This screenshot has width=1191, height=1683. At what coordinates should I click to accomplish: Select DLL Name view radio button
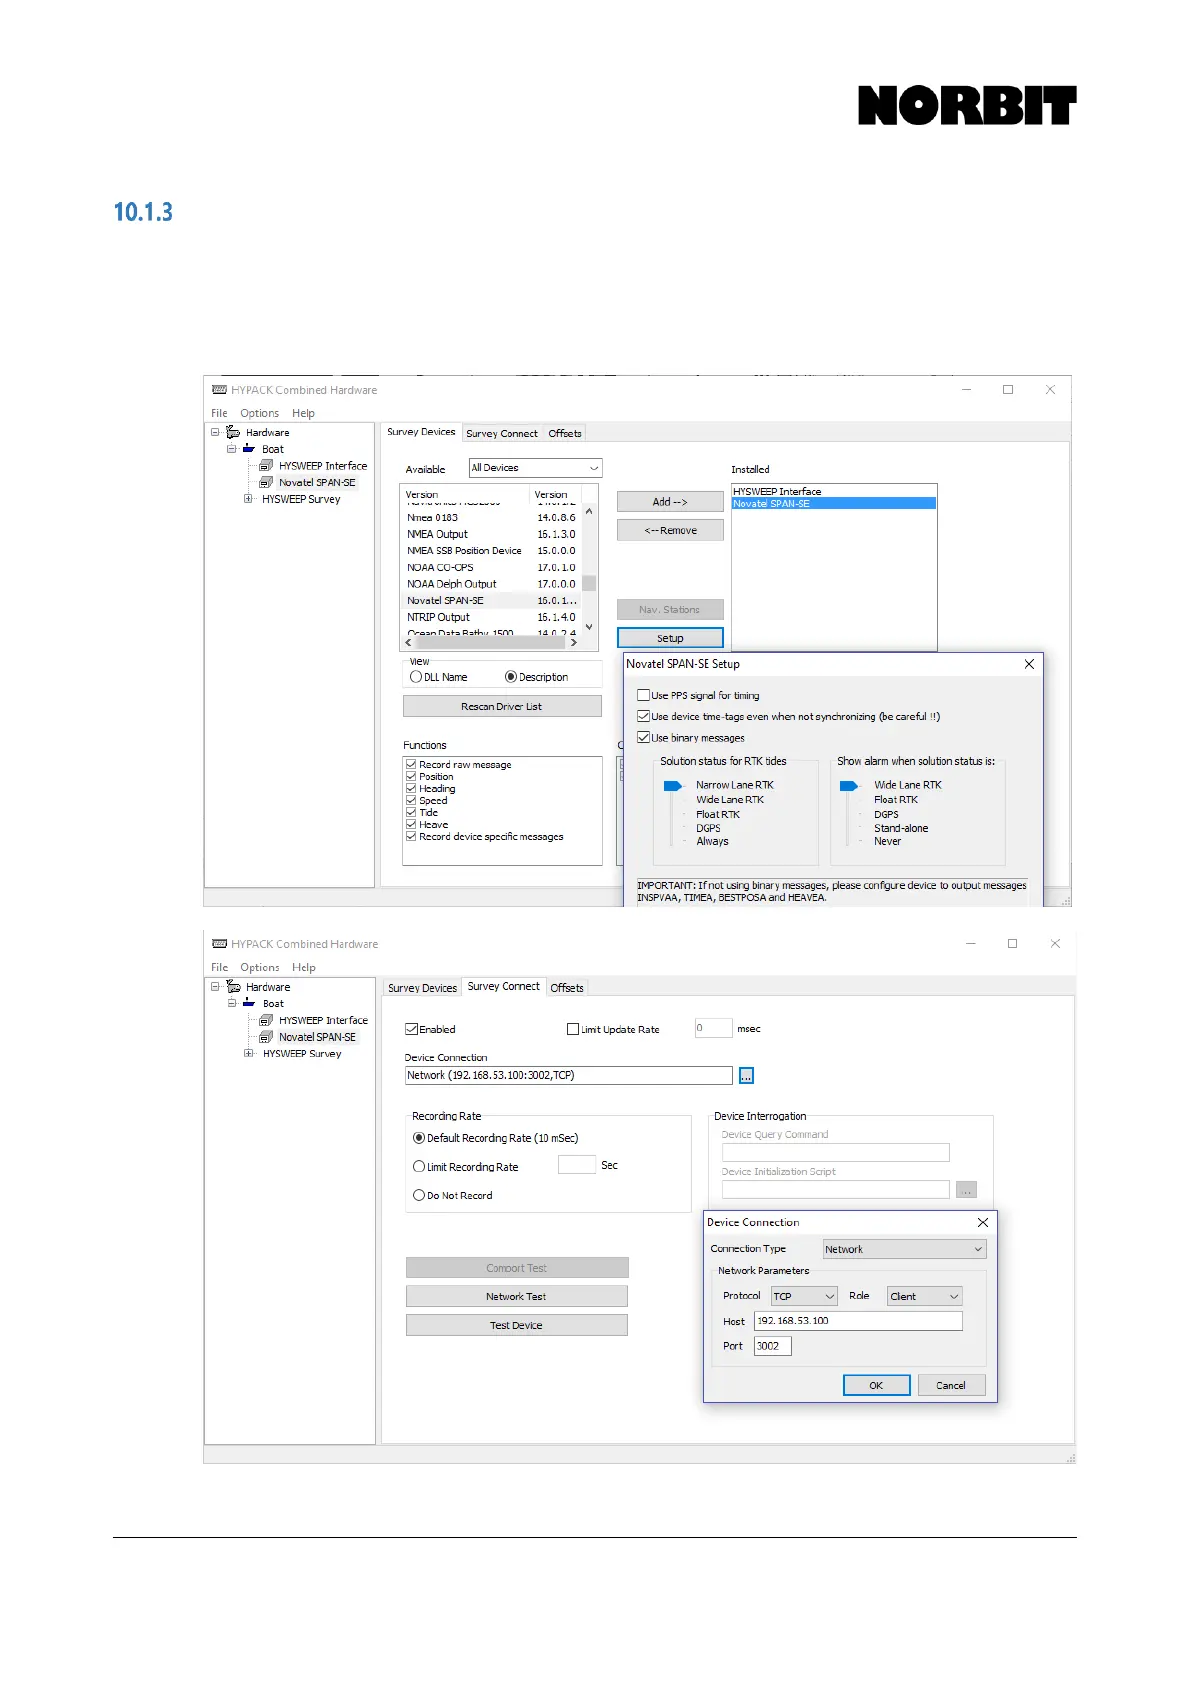coord(416,677)
